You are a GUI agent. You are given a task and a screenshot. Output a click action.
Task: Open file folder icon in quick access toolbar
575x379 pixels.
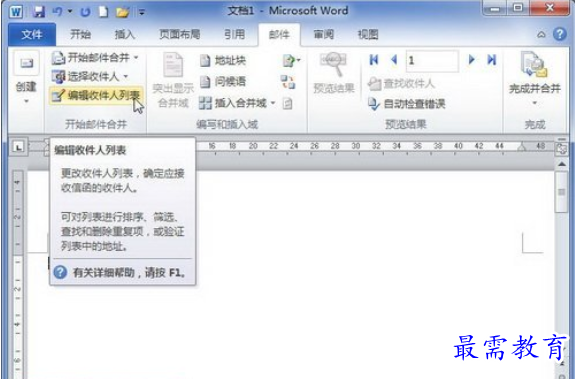(x=122, y=12)
